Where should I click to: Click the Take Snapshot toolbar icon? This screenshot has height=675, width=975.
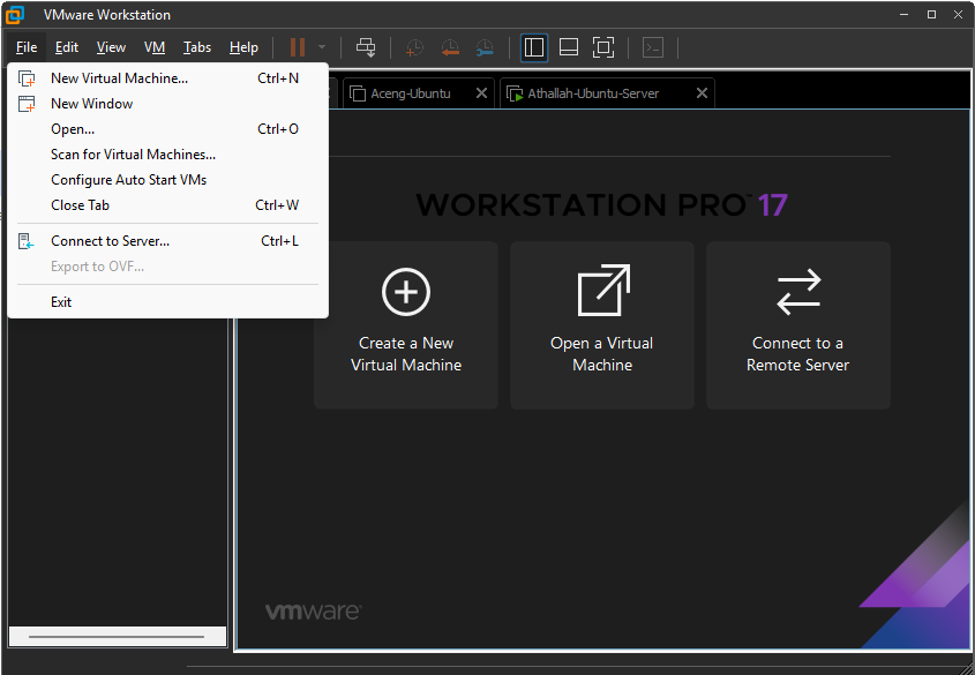coord(414,47)
